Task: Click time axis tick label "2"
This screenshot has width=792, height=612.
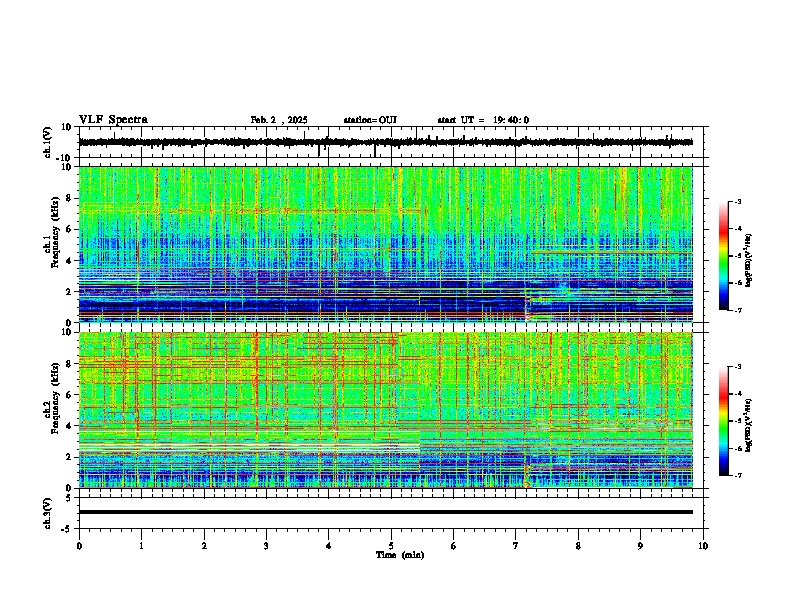Action: (x=204, y=546)
